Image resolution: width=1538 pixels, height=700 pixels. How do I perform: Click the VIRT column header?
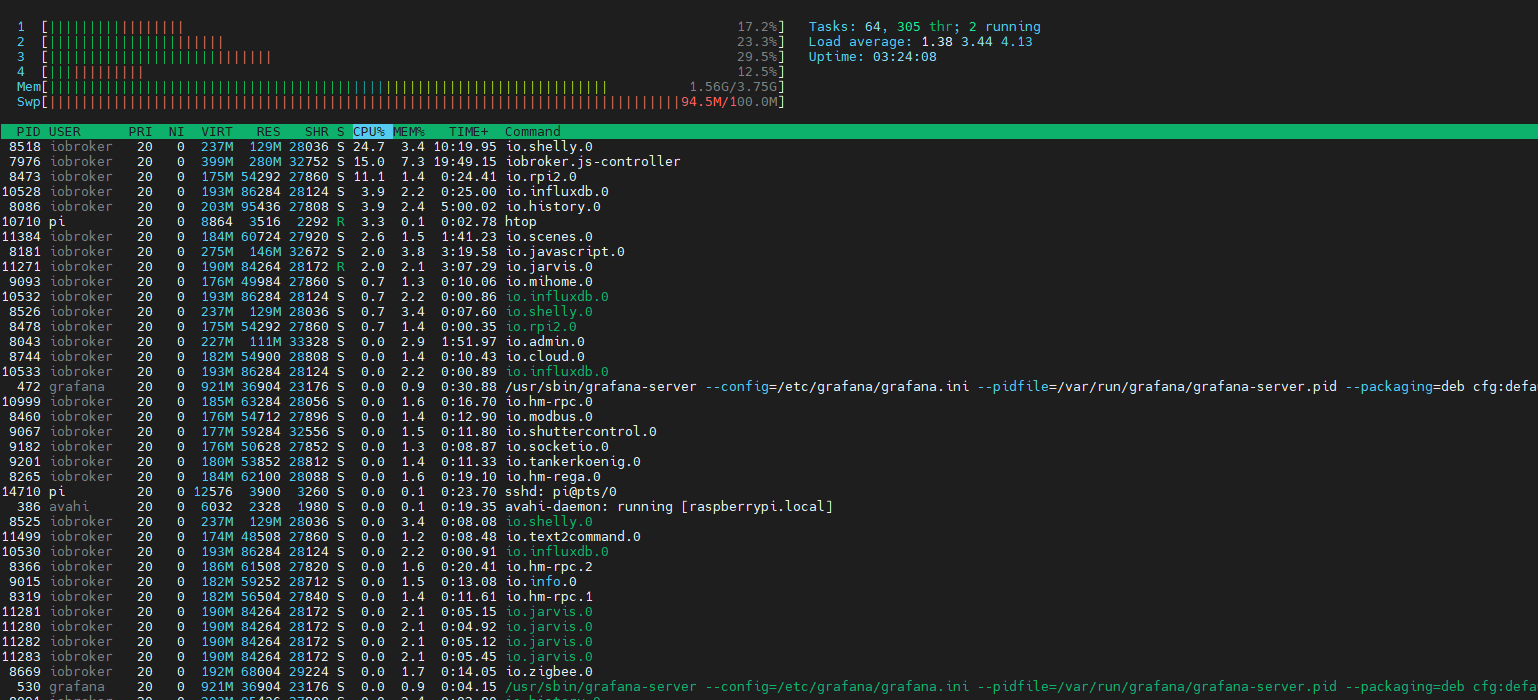[x=216, y=132]
